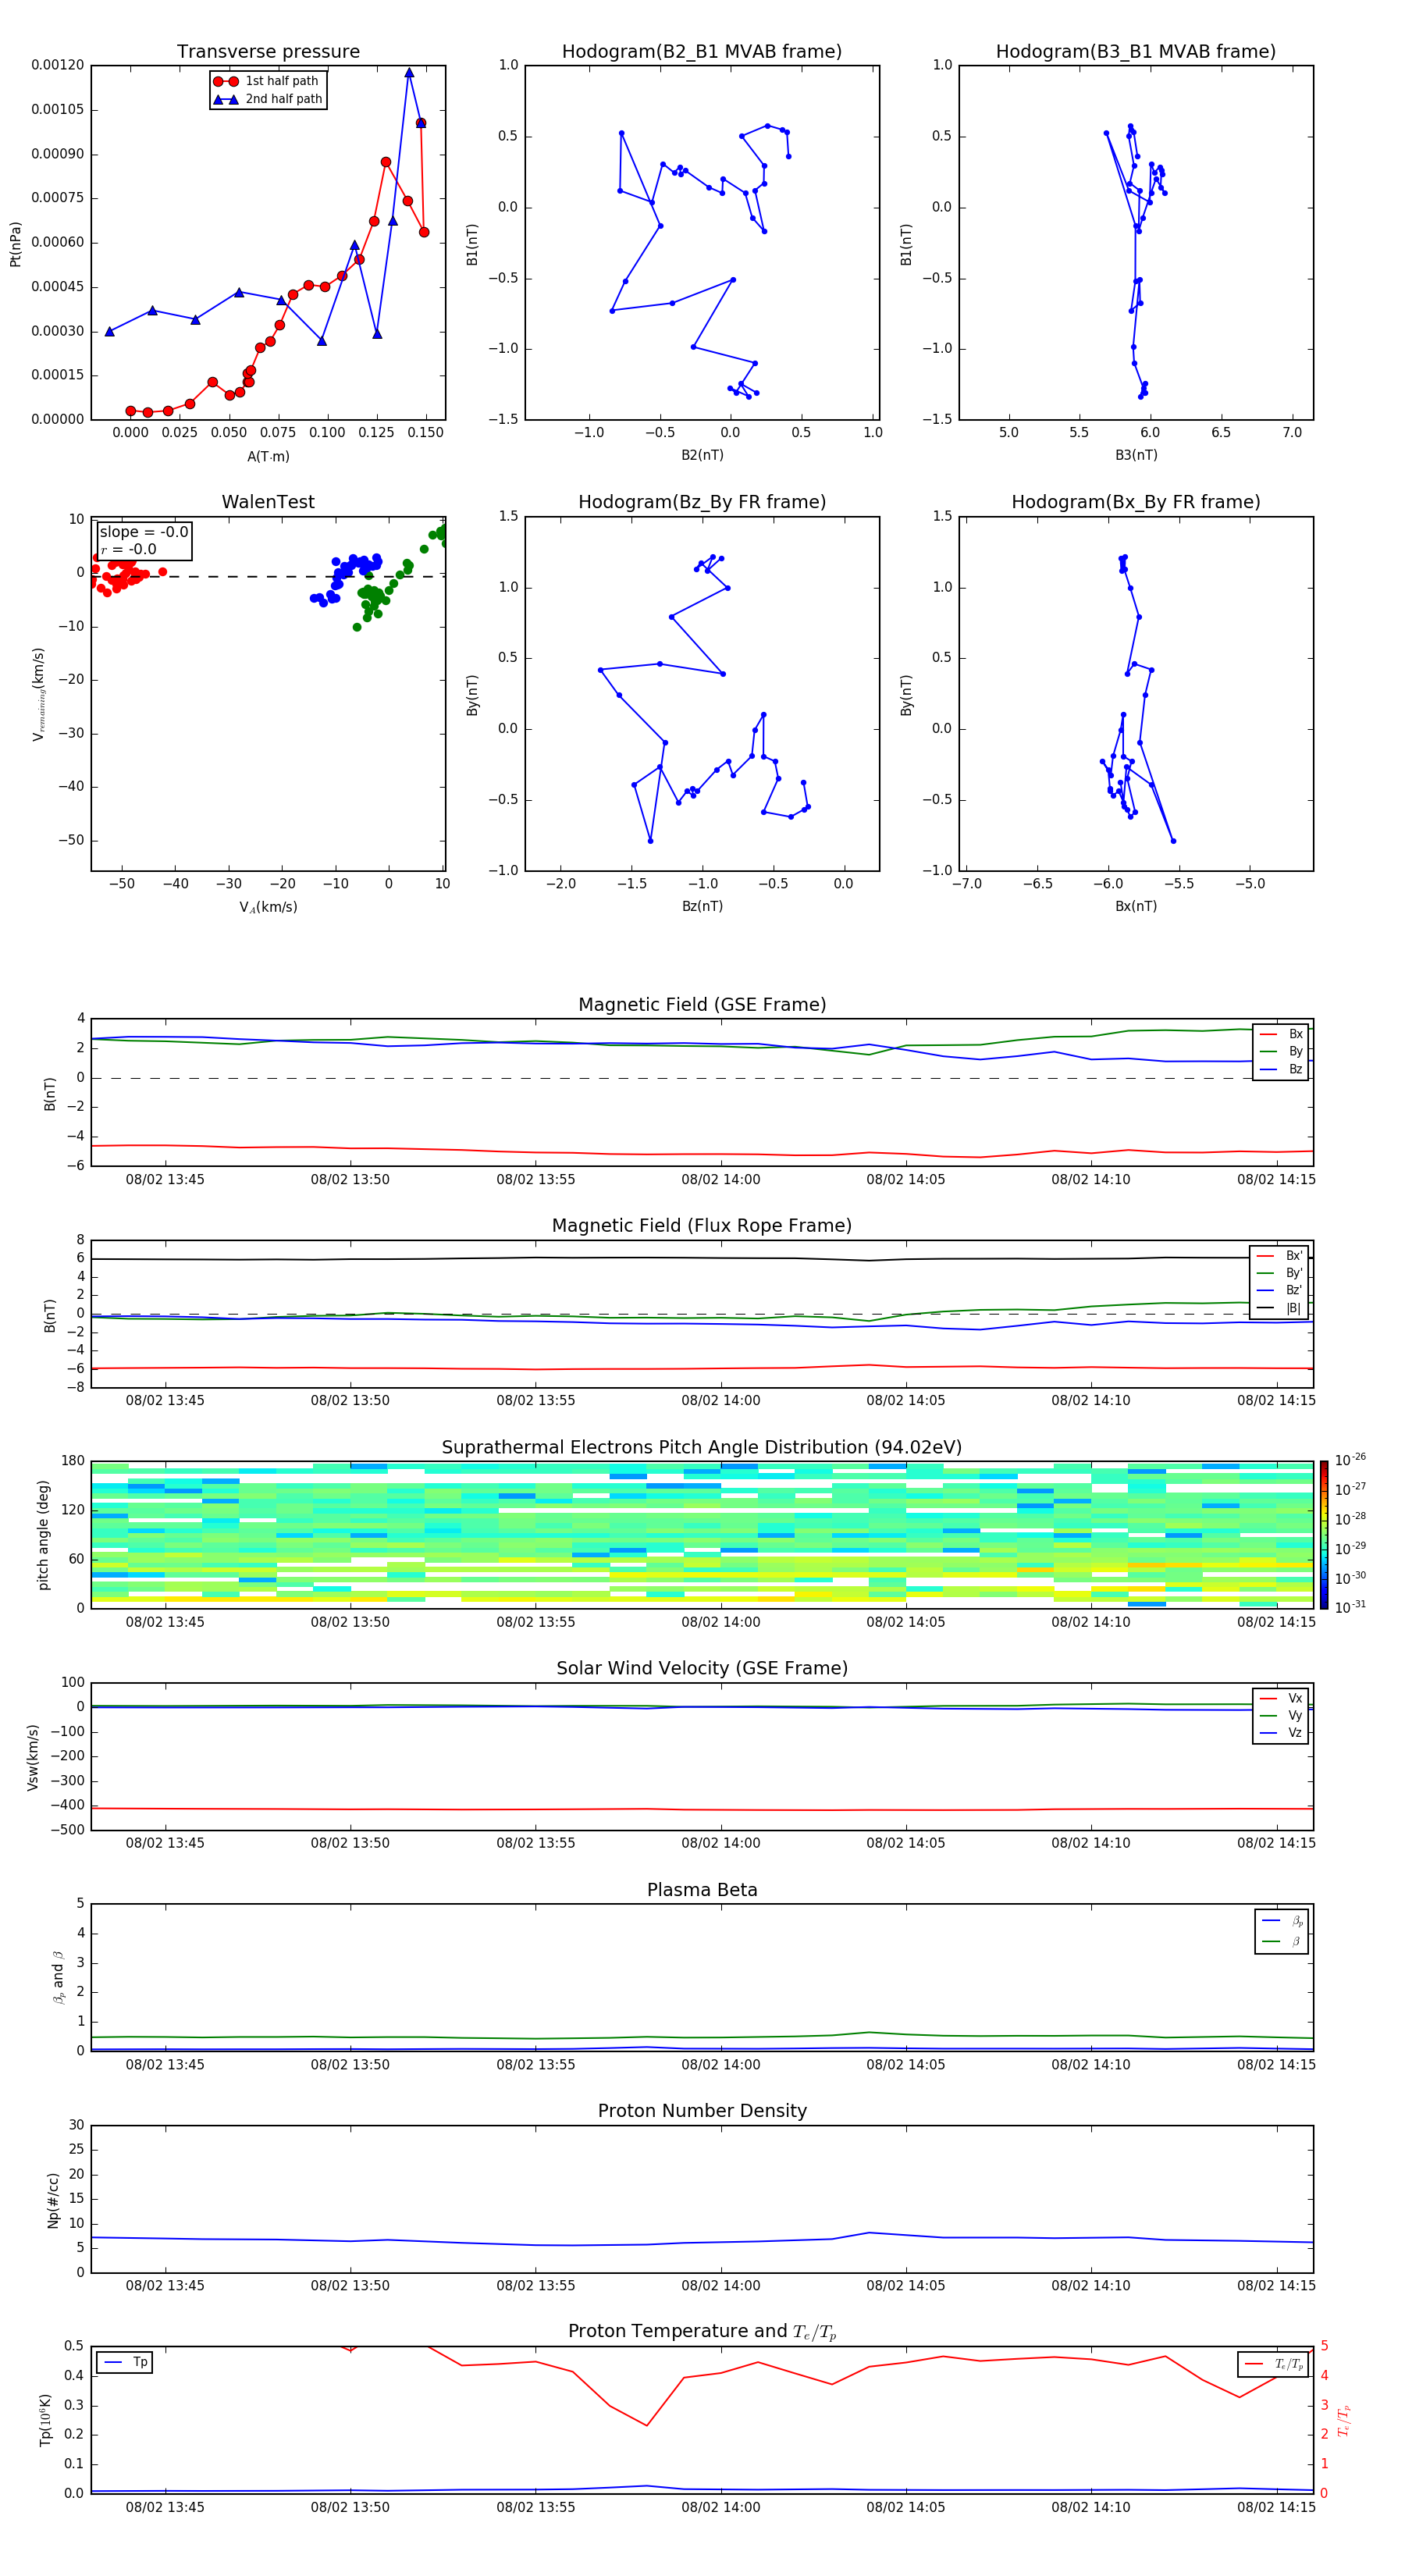Click the By' legend entry in Flux Rope panel
The image size is (1405, 2576).
tap(1279, 1273)
